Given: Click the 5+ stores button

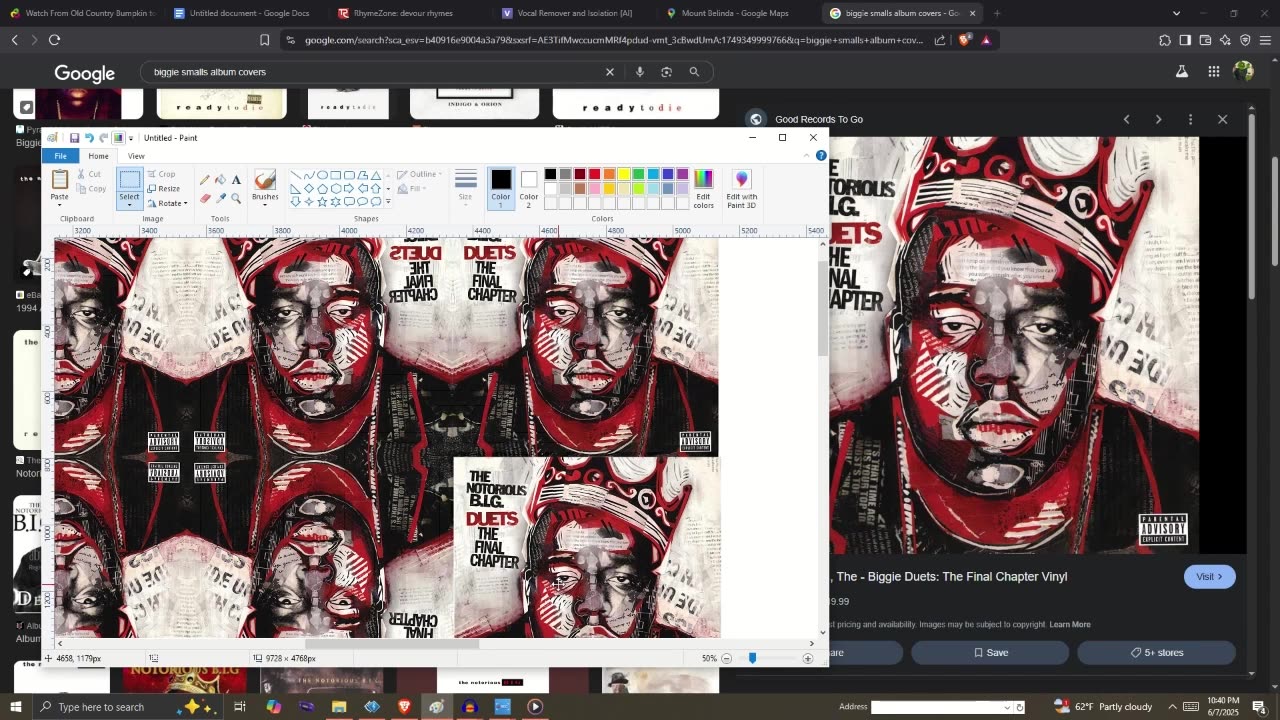Looking at the screenshot, I should pyautogui.click(x=1156, y=652).
